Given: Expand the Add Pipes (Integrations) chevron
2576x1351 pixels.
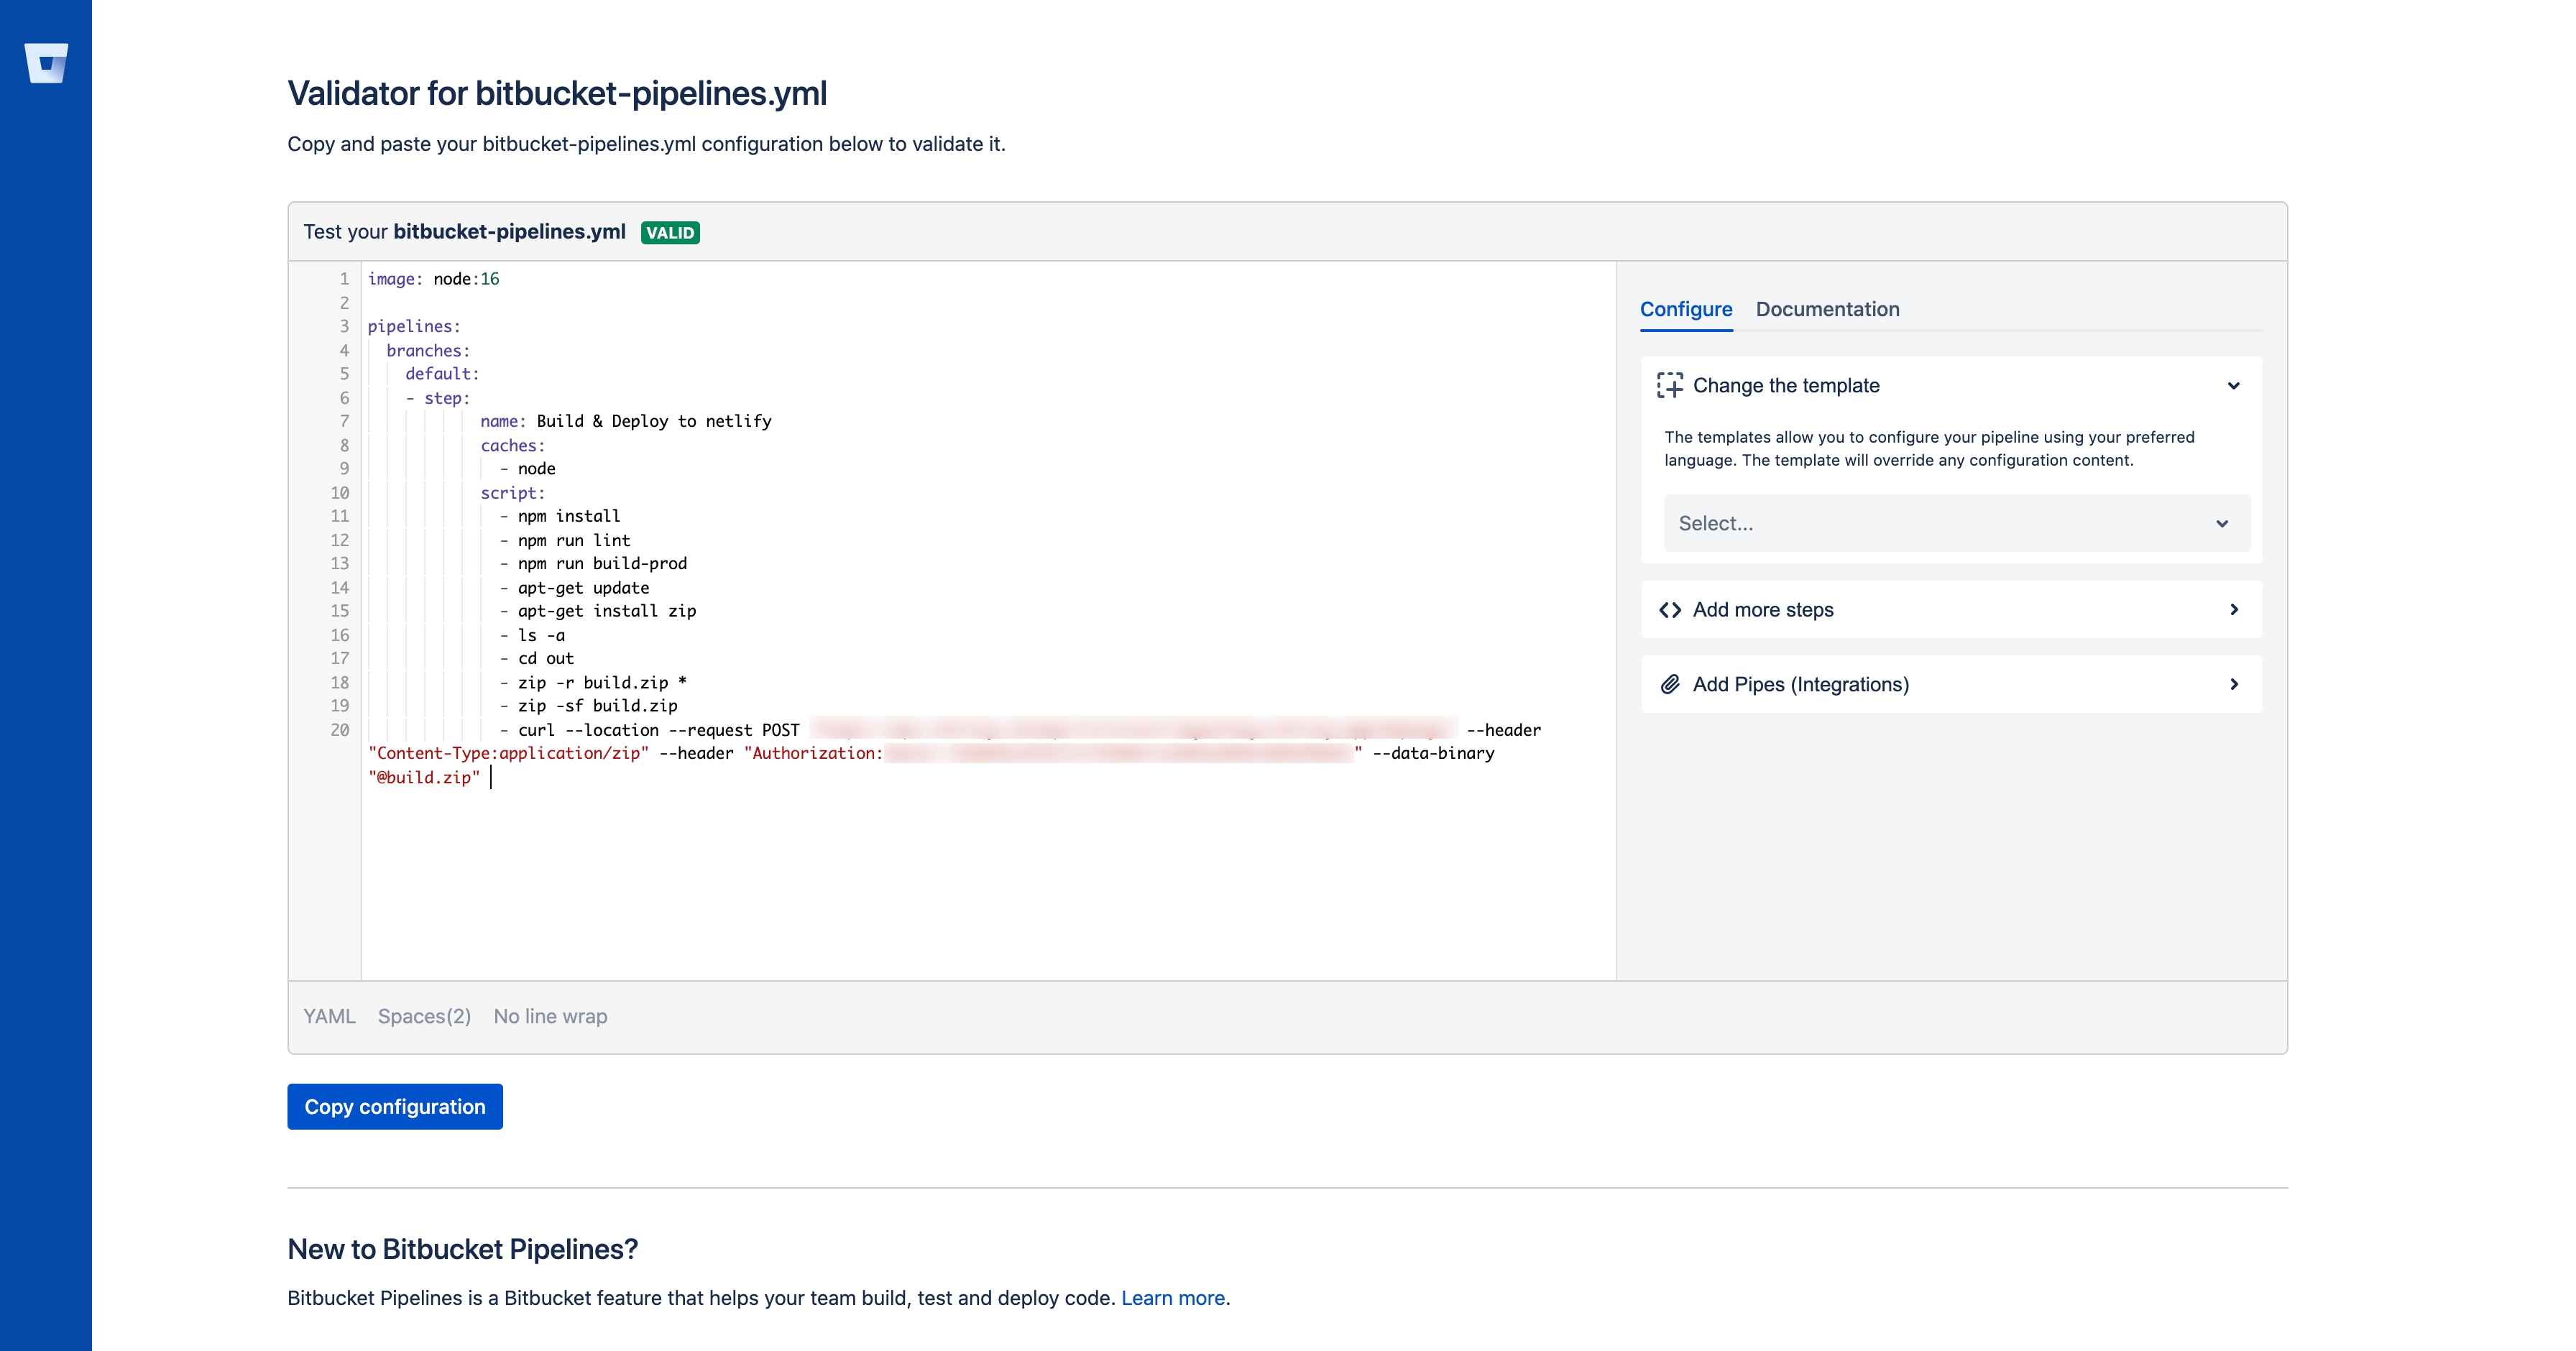Looking at the screenshot, I should coord(2233,685).
